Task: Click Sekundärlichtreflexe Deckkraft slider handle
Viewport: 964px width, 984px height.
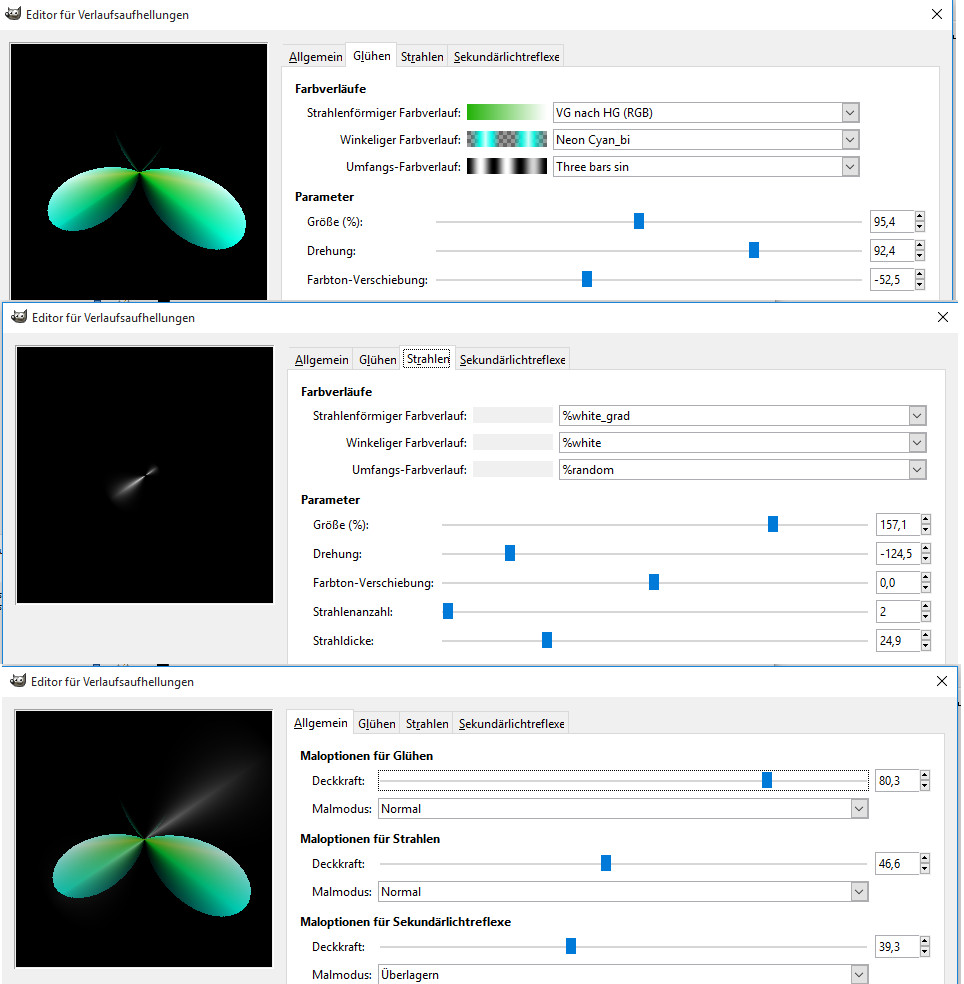Action: coord(570,946)
